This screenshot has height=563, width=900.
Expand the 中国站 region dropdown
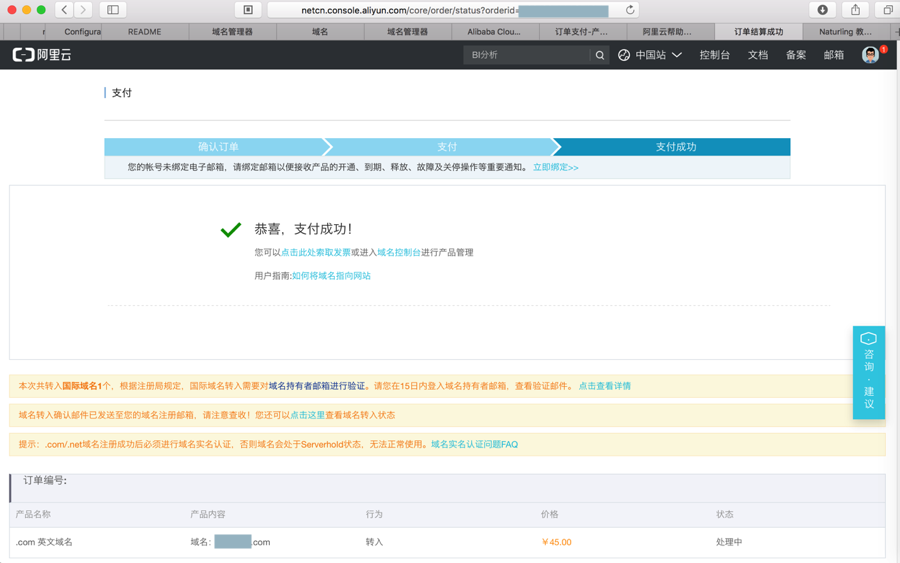click(658, 55)
